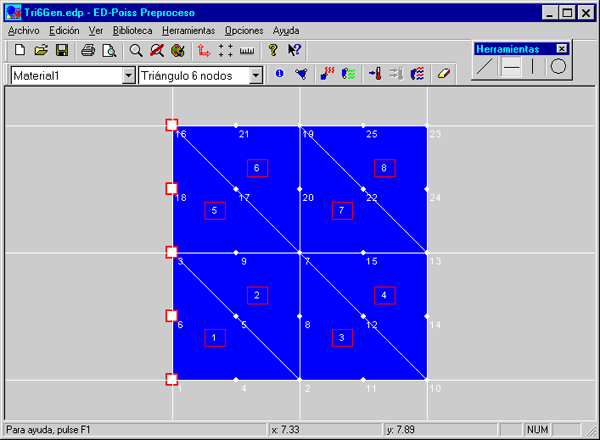This screenshot has width=600, height=440.
Task: Open a file with the folder icon
Action: coord(41,50)
